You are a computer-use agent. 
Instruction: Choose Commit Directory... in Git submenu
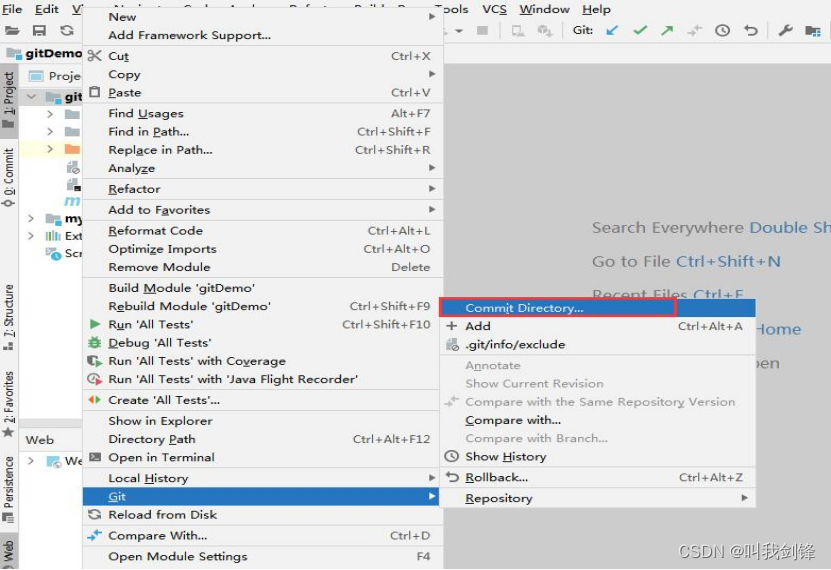coord(598,308)
